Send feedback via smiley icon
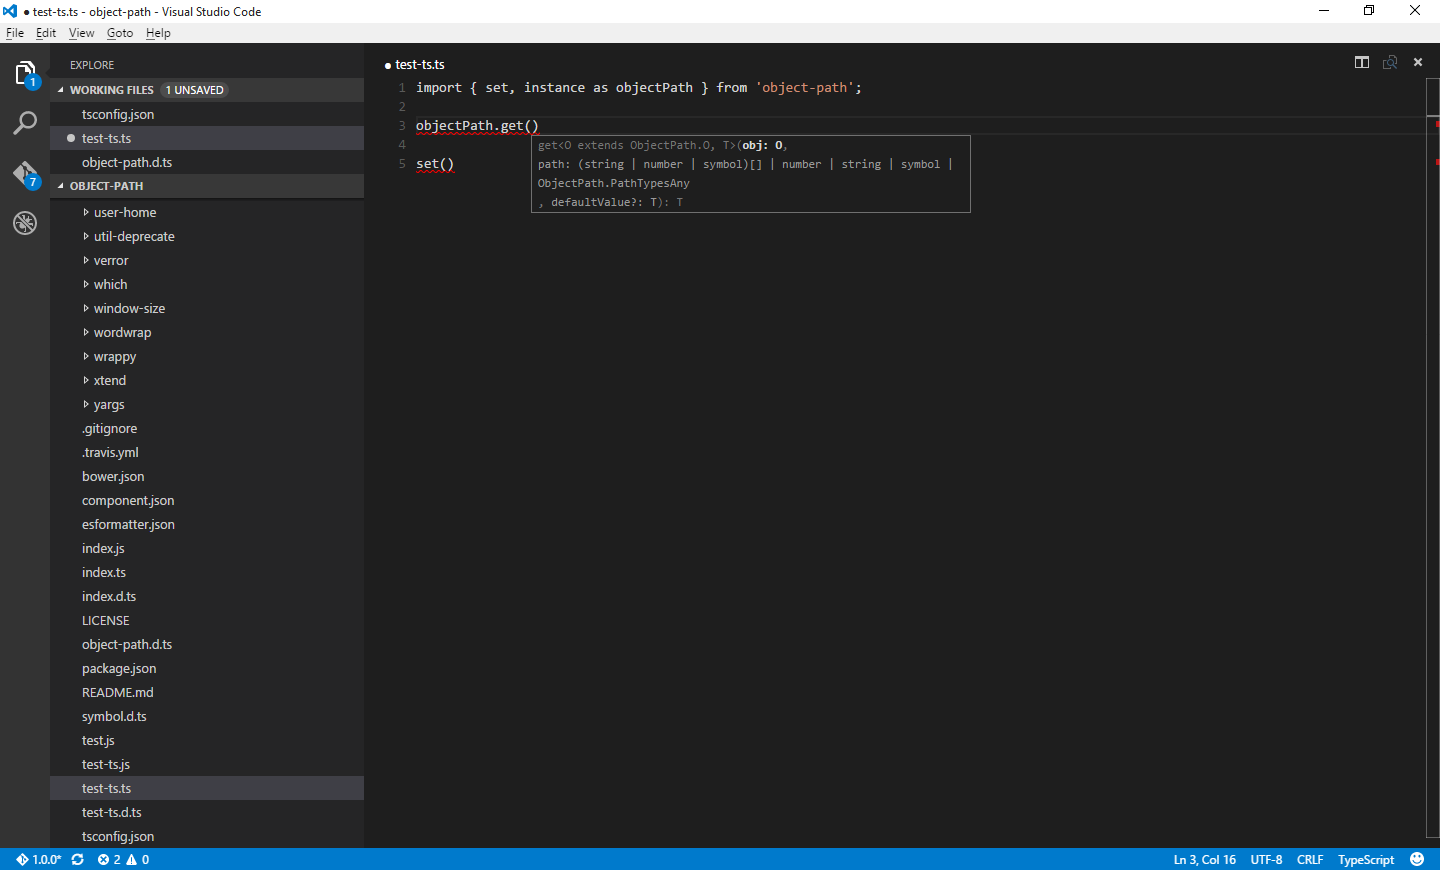Screen dimensions: 1440x870 [x=1417, y=859]
